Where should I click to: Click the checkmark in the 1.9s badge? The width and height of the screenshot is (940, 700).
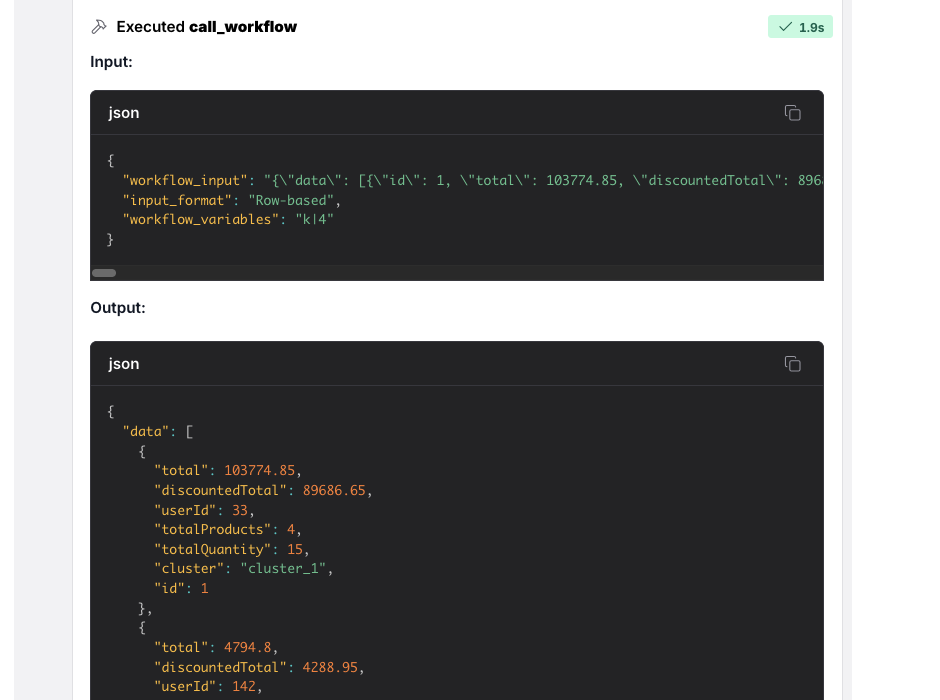[785, 27]
